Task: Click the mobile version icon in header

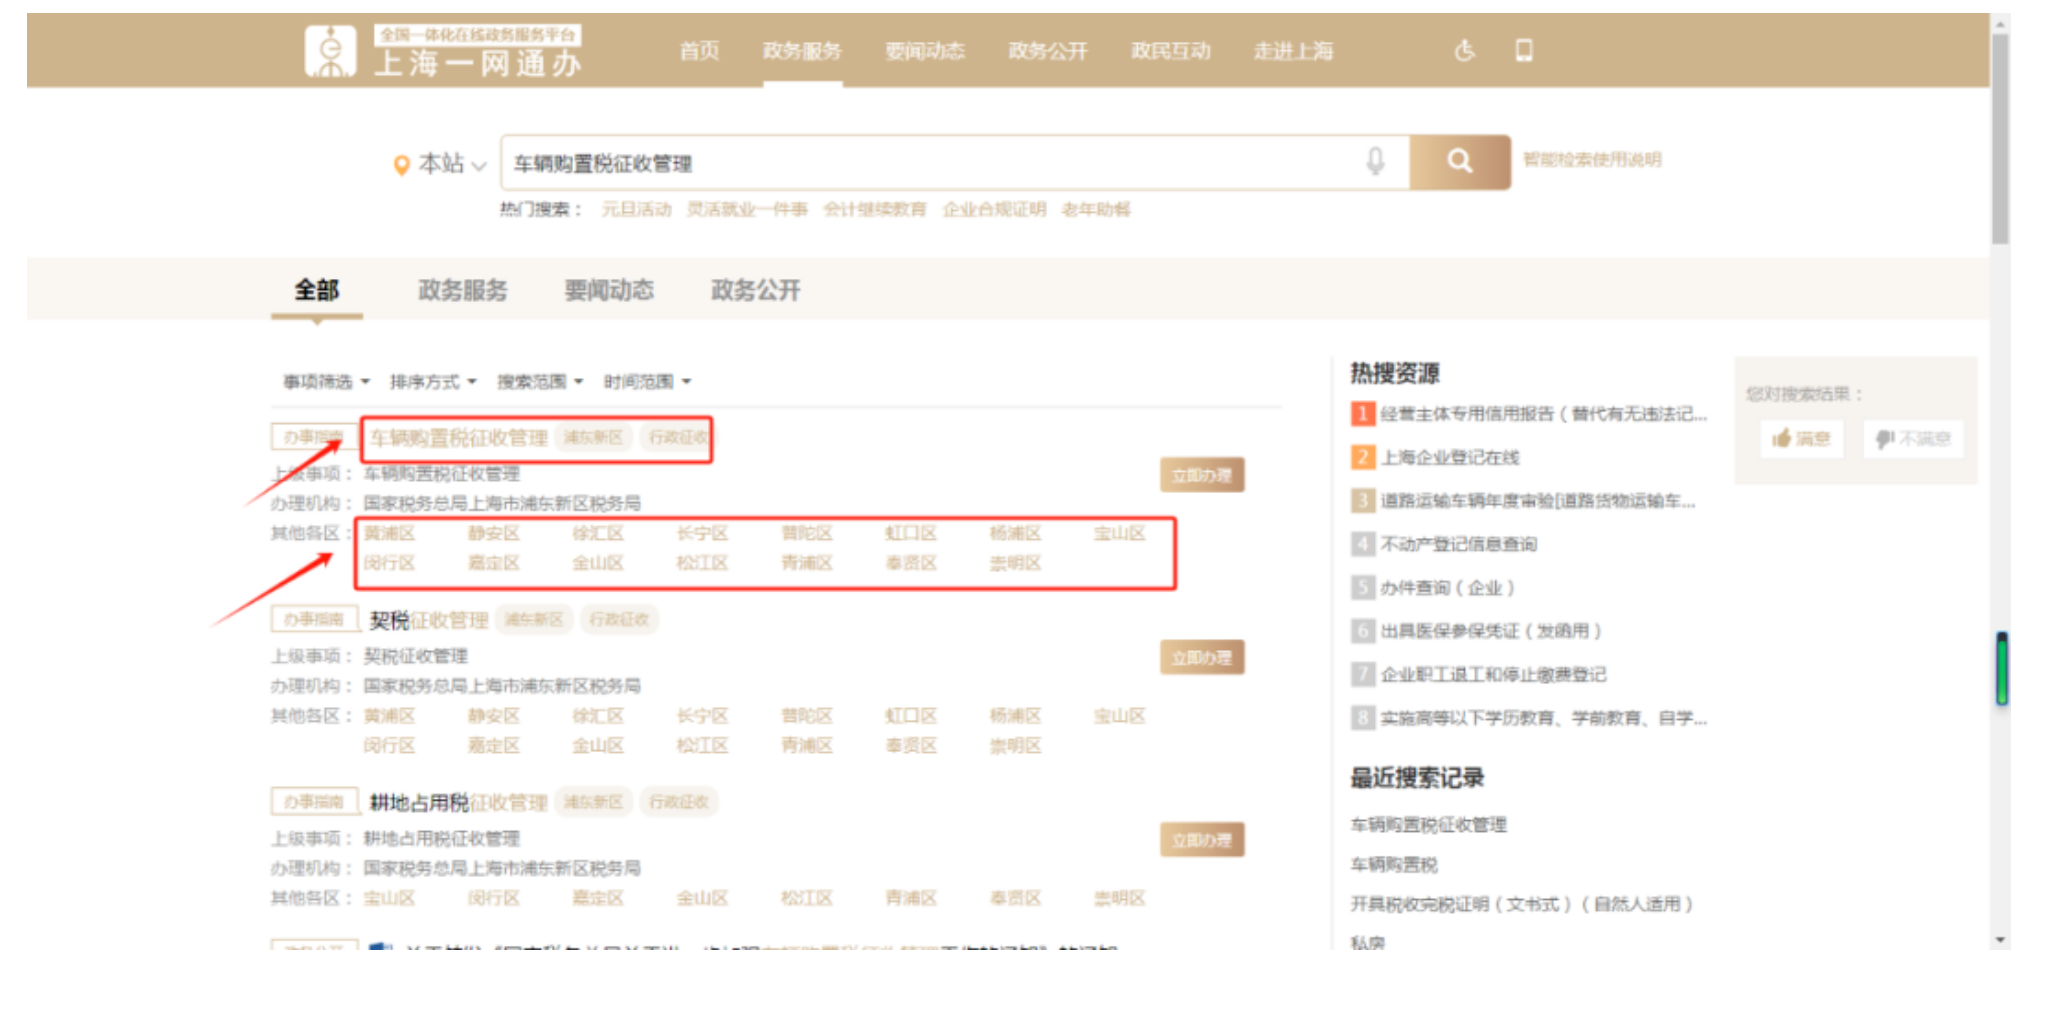Action: click(x=1523, y=52)
